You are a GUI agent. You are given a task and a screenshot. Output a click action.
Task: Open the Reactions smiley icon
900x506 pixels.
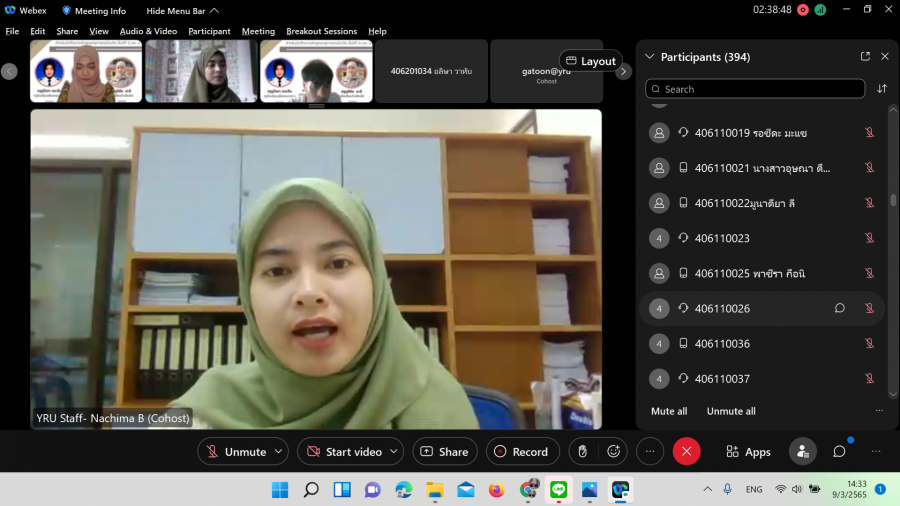tap(614, 451)
